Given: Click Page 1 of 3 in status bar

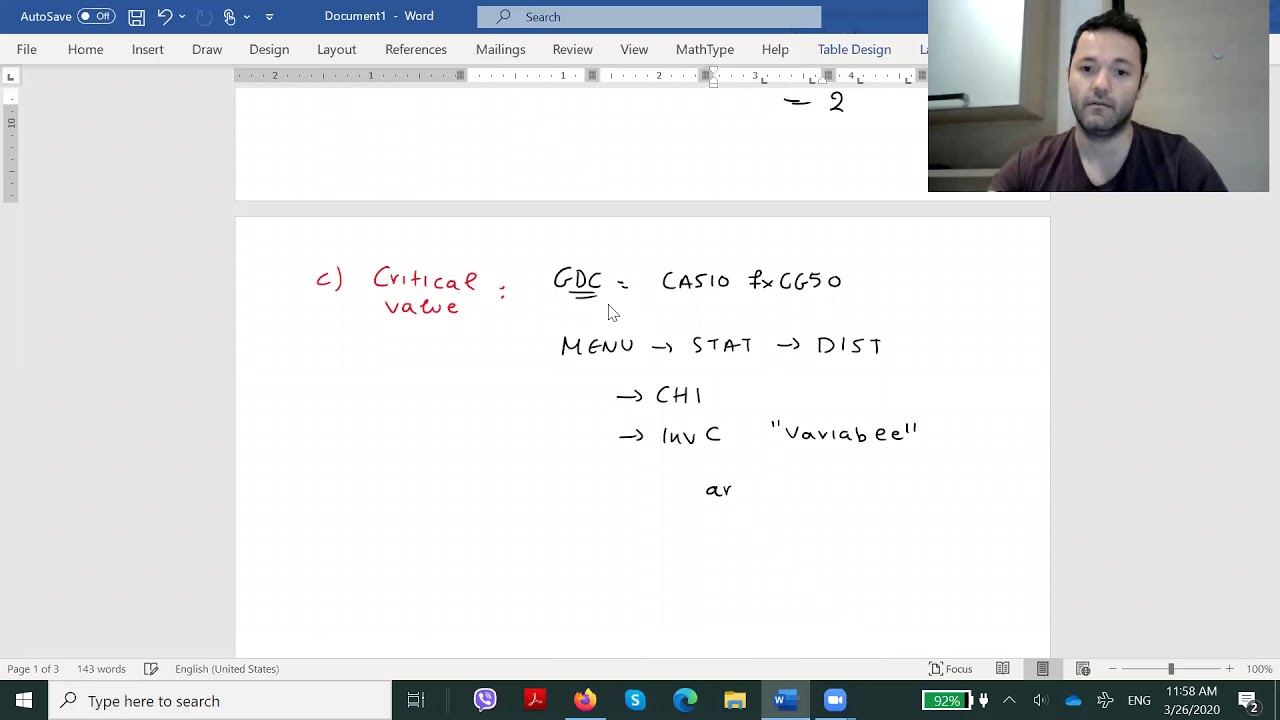Looking at the screenshot, I should [x=33, y=669].
